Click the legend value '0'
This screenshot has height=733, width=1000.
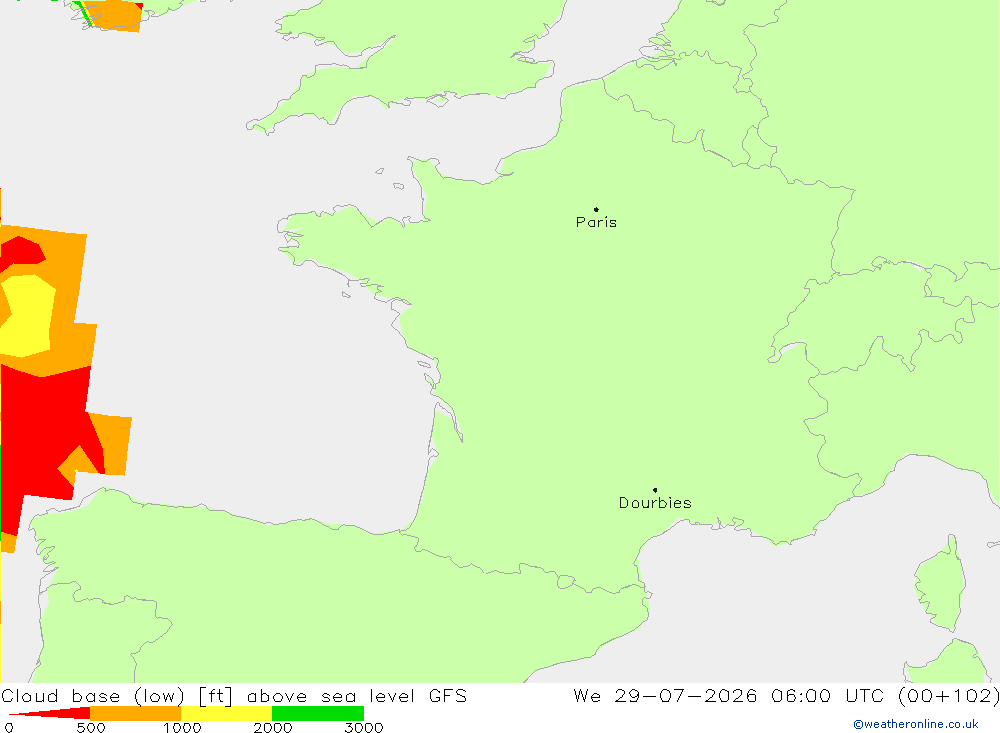point(9,727)
